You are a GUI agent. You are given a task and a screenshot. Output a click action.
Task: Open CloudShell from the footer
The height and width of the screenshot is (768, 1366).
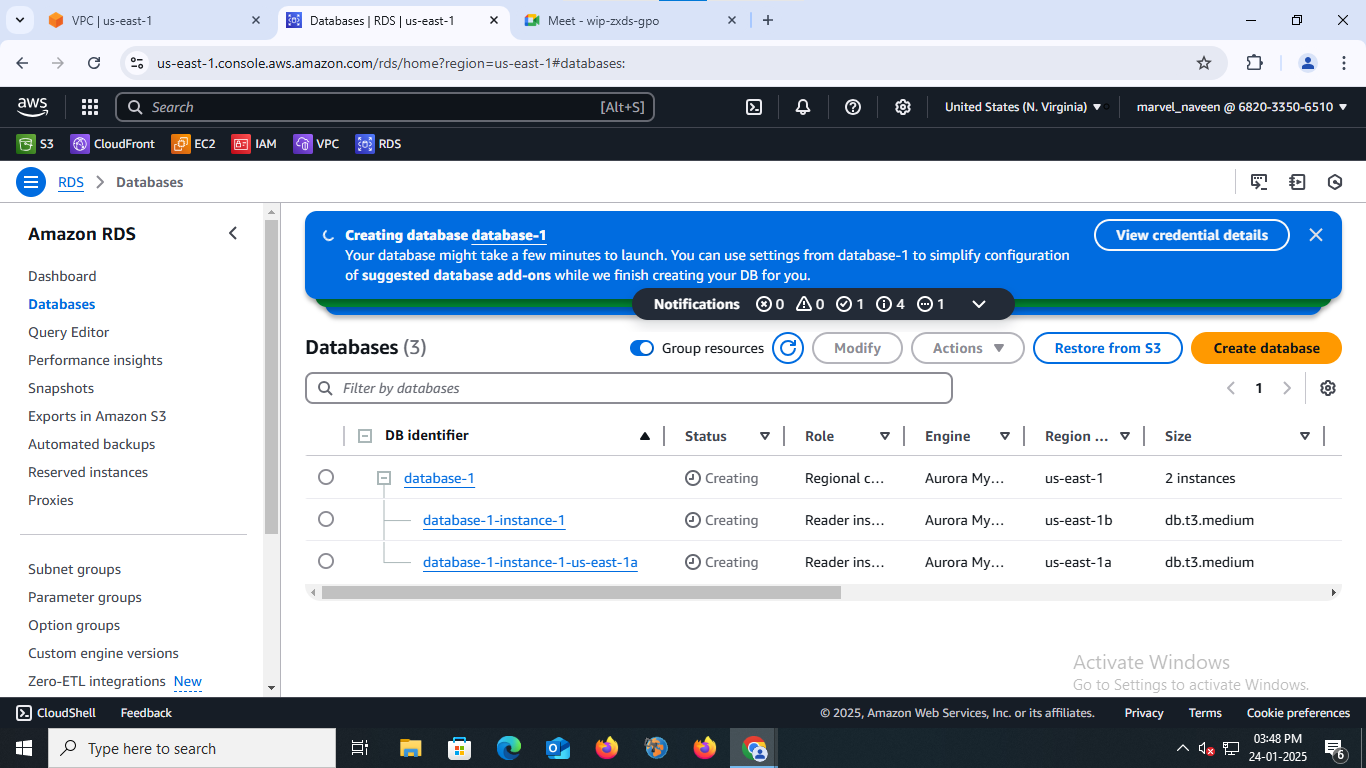tap(55, 713)
